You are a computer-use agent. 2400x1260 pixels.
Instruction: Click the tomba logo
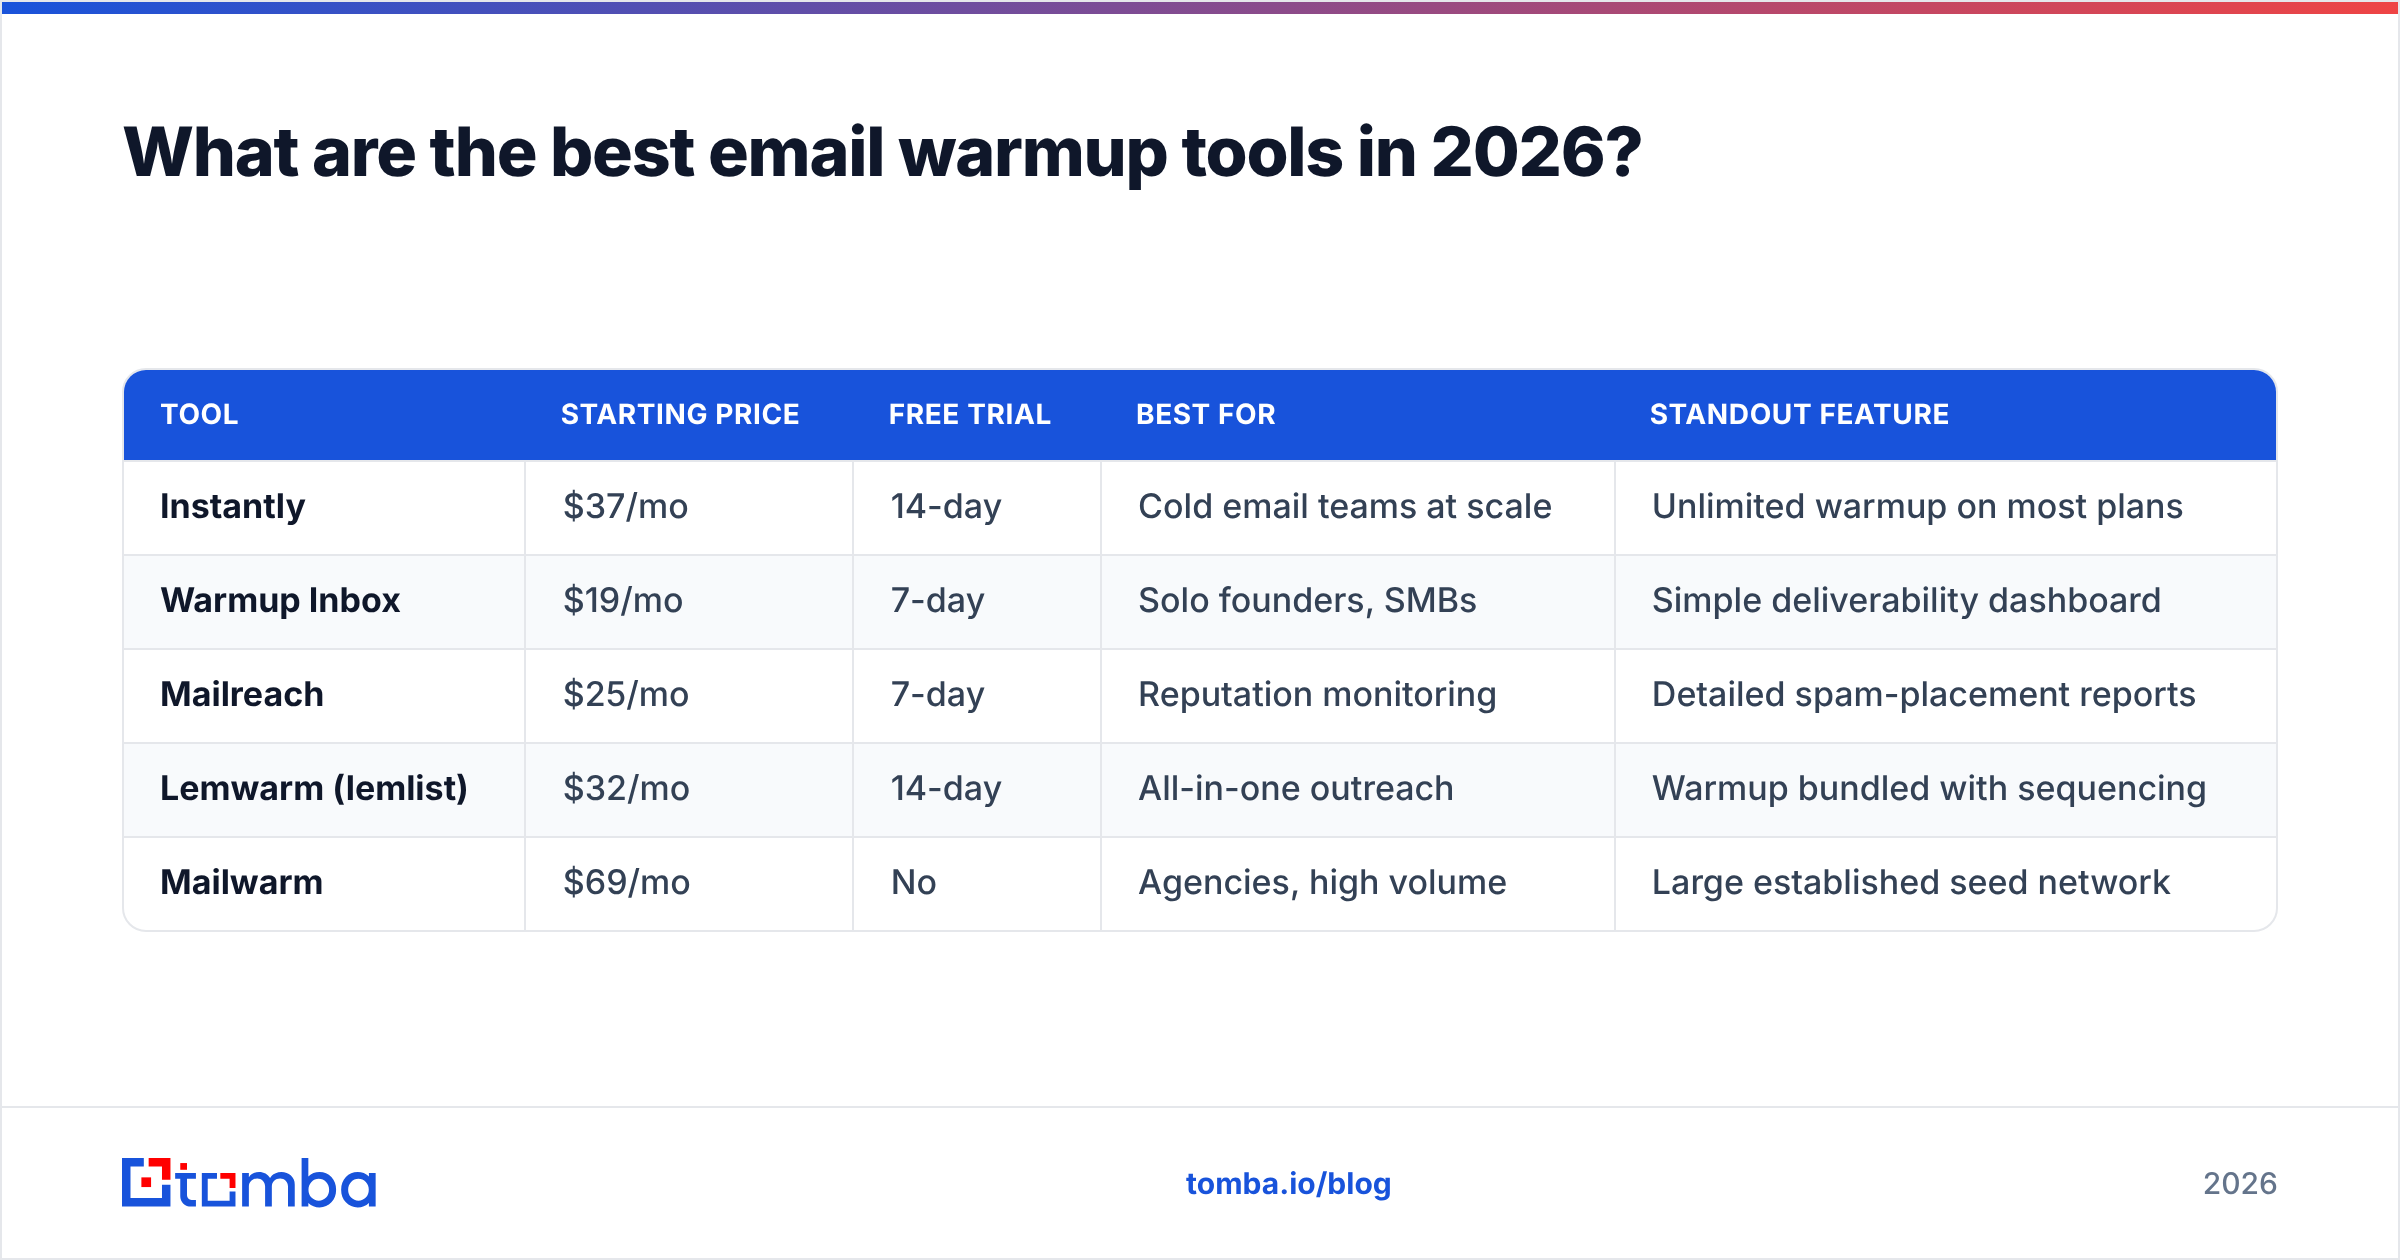[x=249, y=1183]
